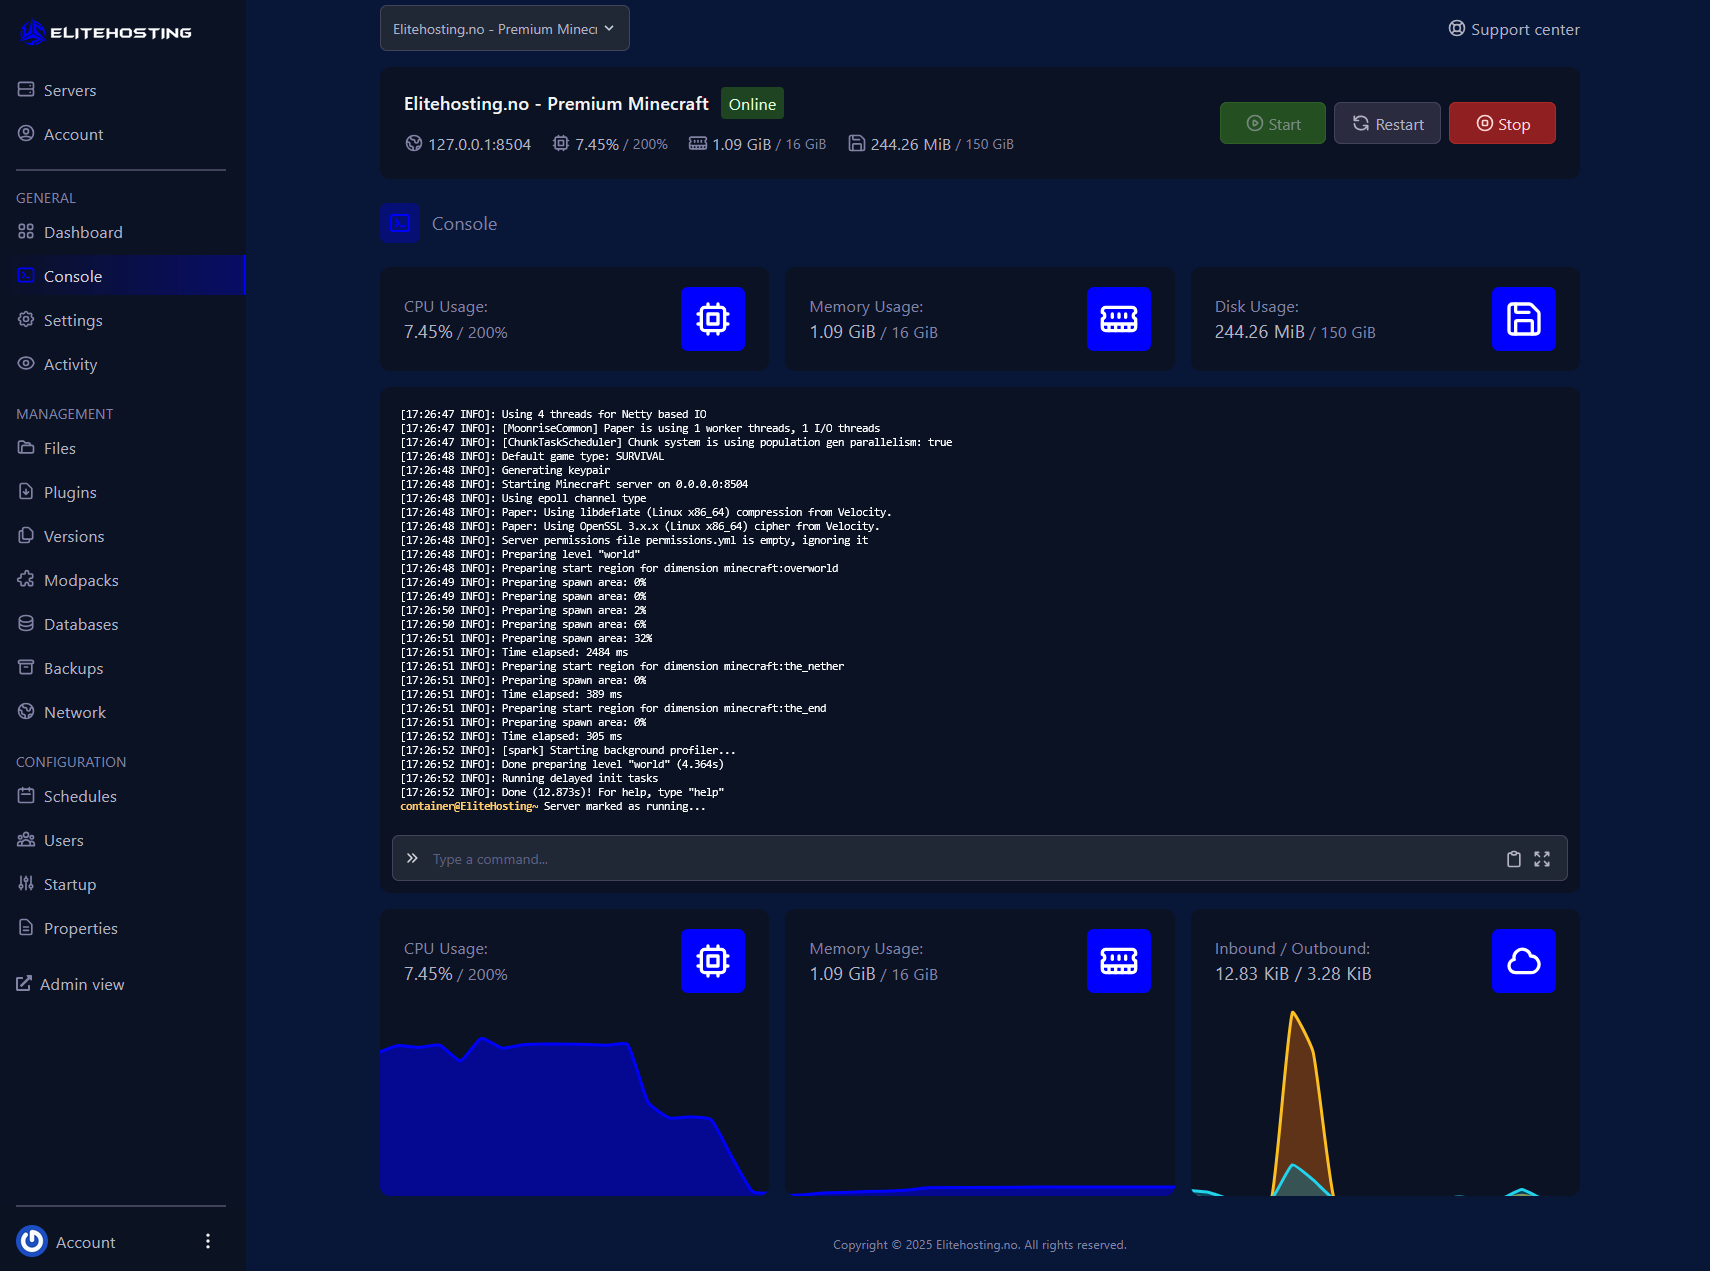
Task: Click the Network globe icon
Action: (26, 712)
